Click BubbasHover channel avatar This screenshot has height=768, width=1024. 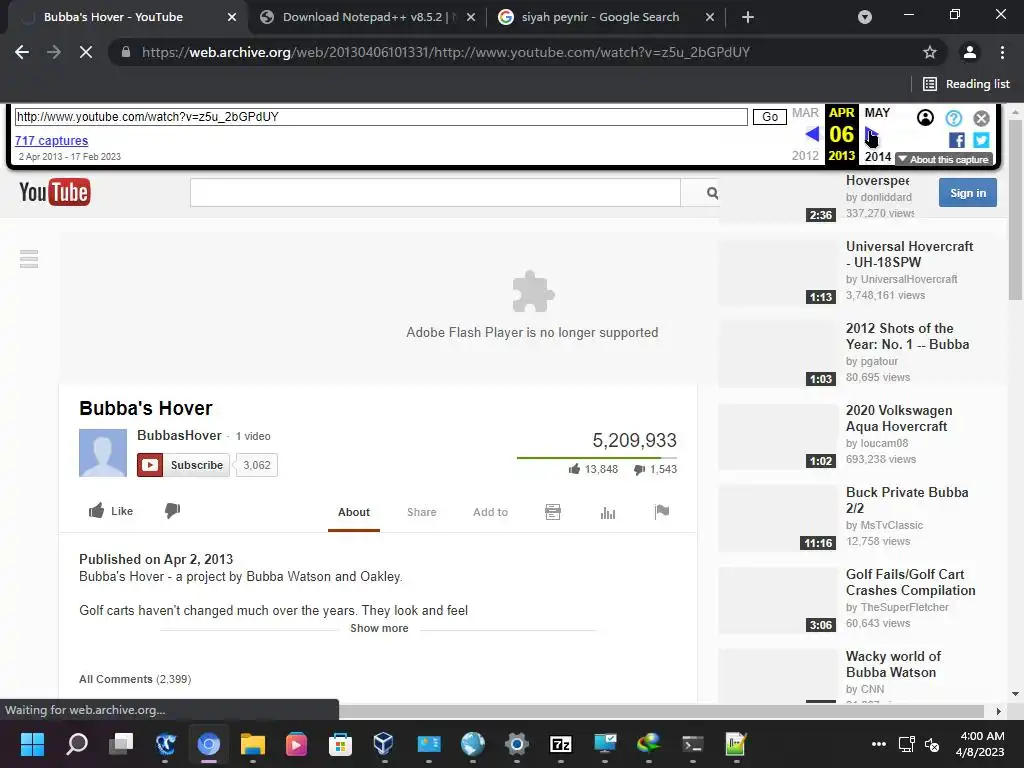pos(103,453)
